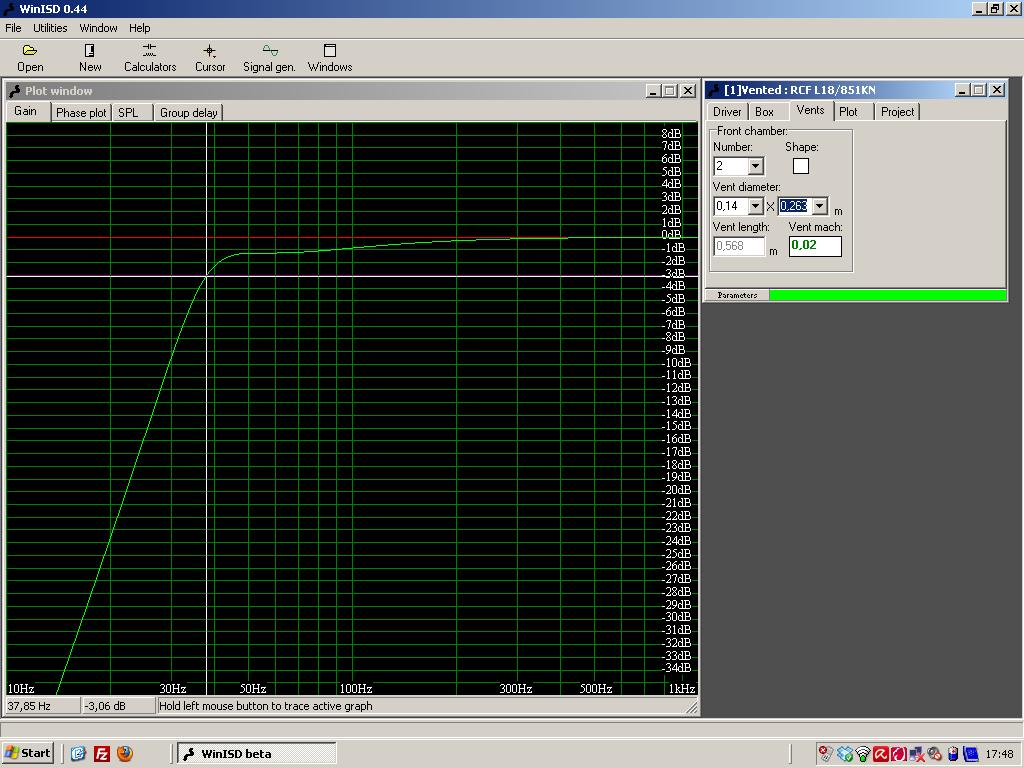Open the Utilities menu
The height and width of the screenshot is (768, 1024).
coord(50,28)
